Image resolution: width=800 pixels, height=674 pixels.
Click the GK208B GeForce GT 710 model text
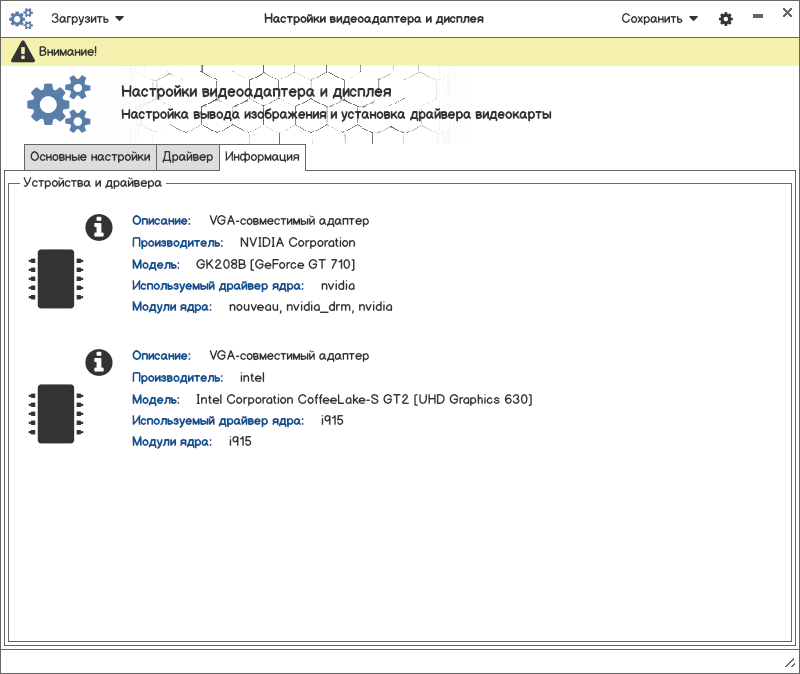[x=275, y=264]
